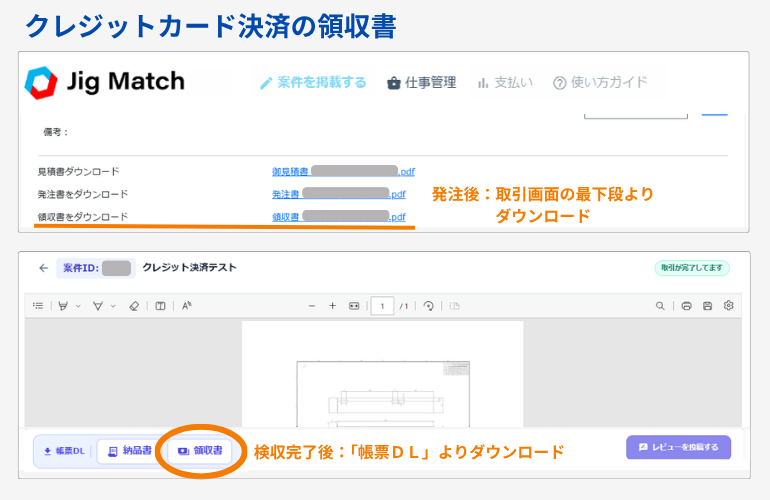
Task: Open 案件を掲載する in the top navigation
Action: (x=313, y=83)
